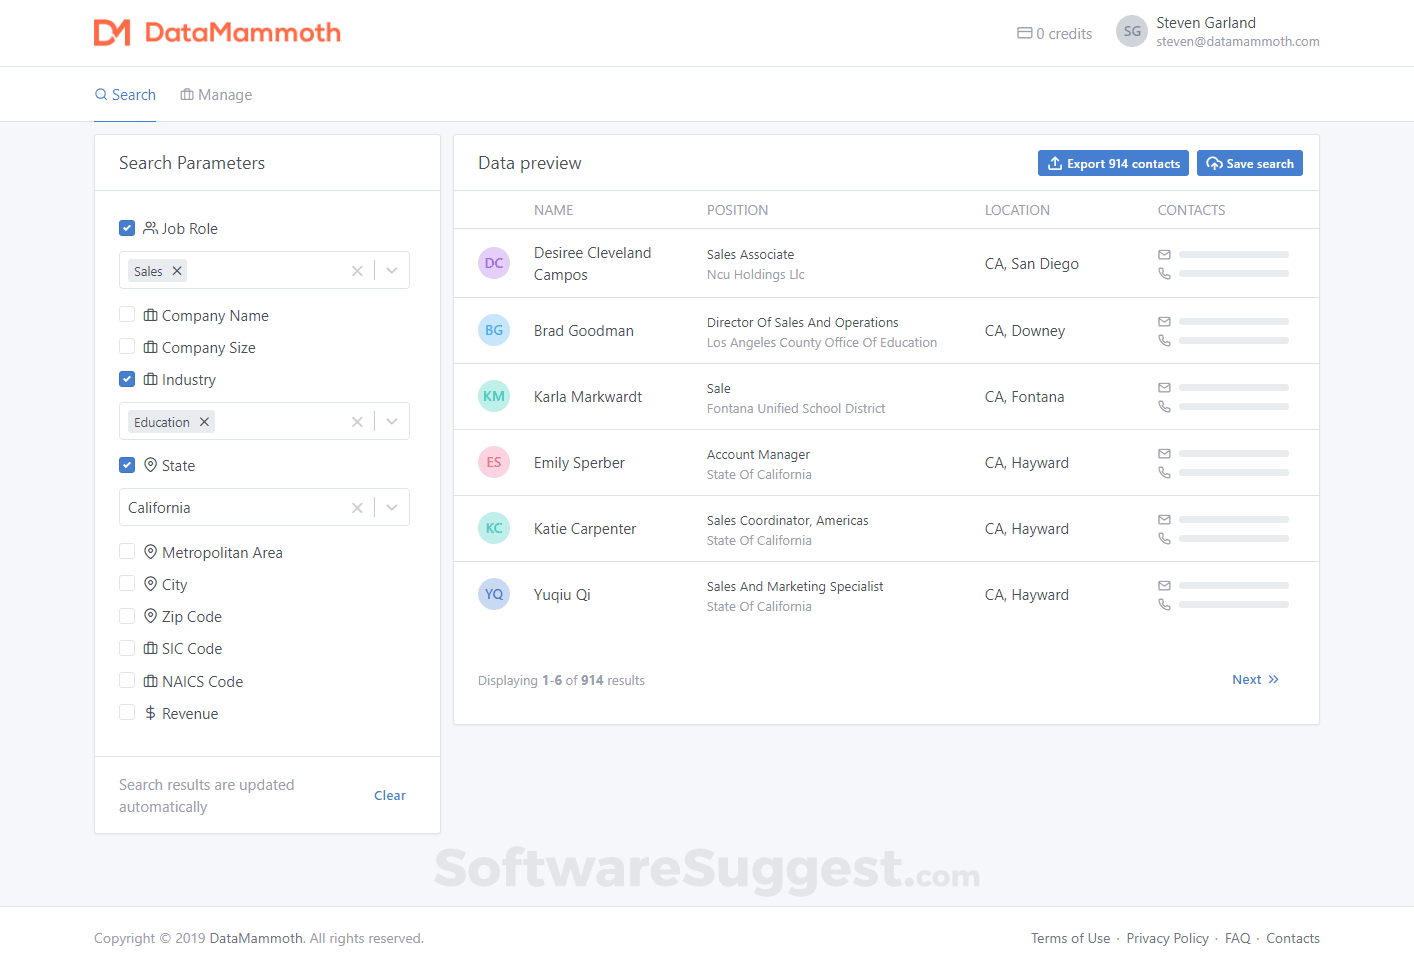Uncheck the Industry checkbox
This screenshot has width=1414, height=966.
[127, 379]
